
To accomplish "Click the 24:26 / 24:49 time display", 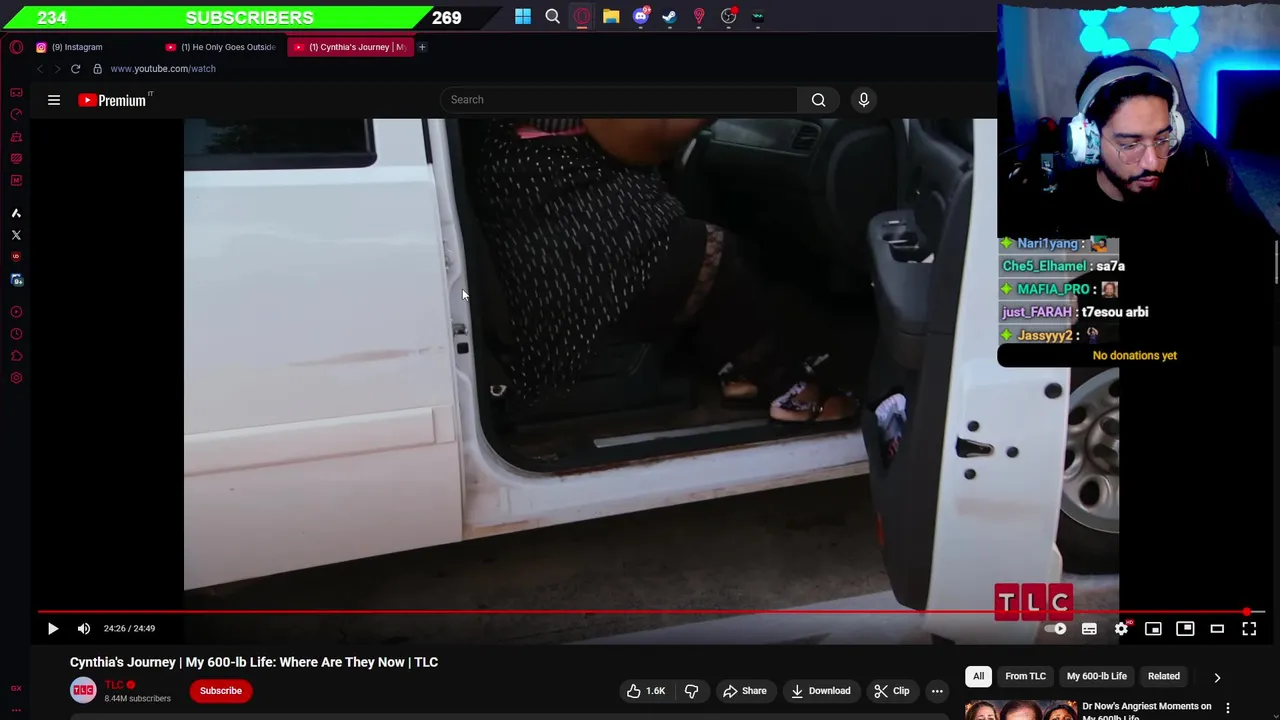I will pyautogui.click(x=129, y=629).
